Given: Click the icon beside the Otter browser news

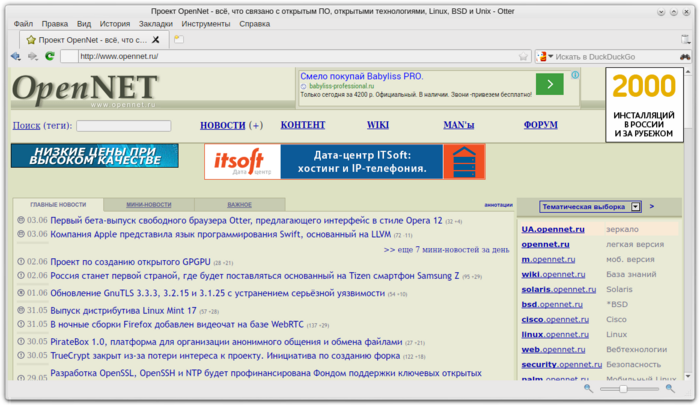Looking at the screenshot, I should pyautogui.click(x=21, y=220).
